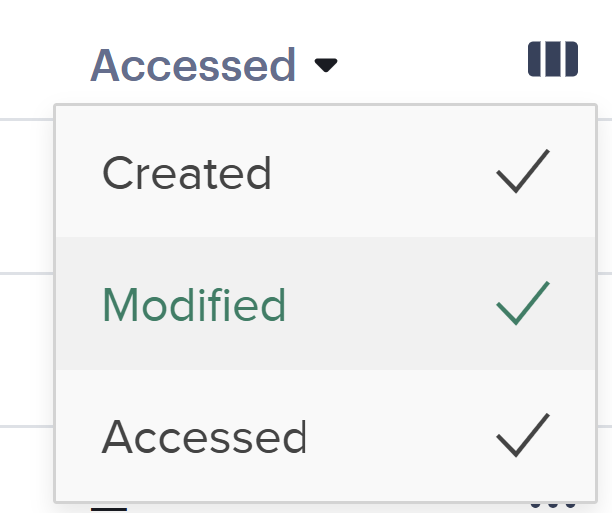Click the green checkmark beside Modified

[522, 304]
